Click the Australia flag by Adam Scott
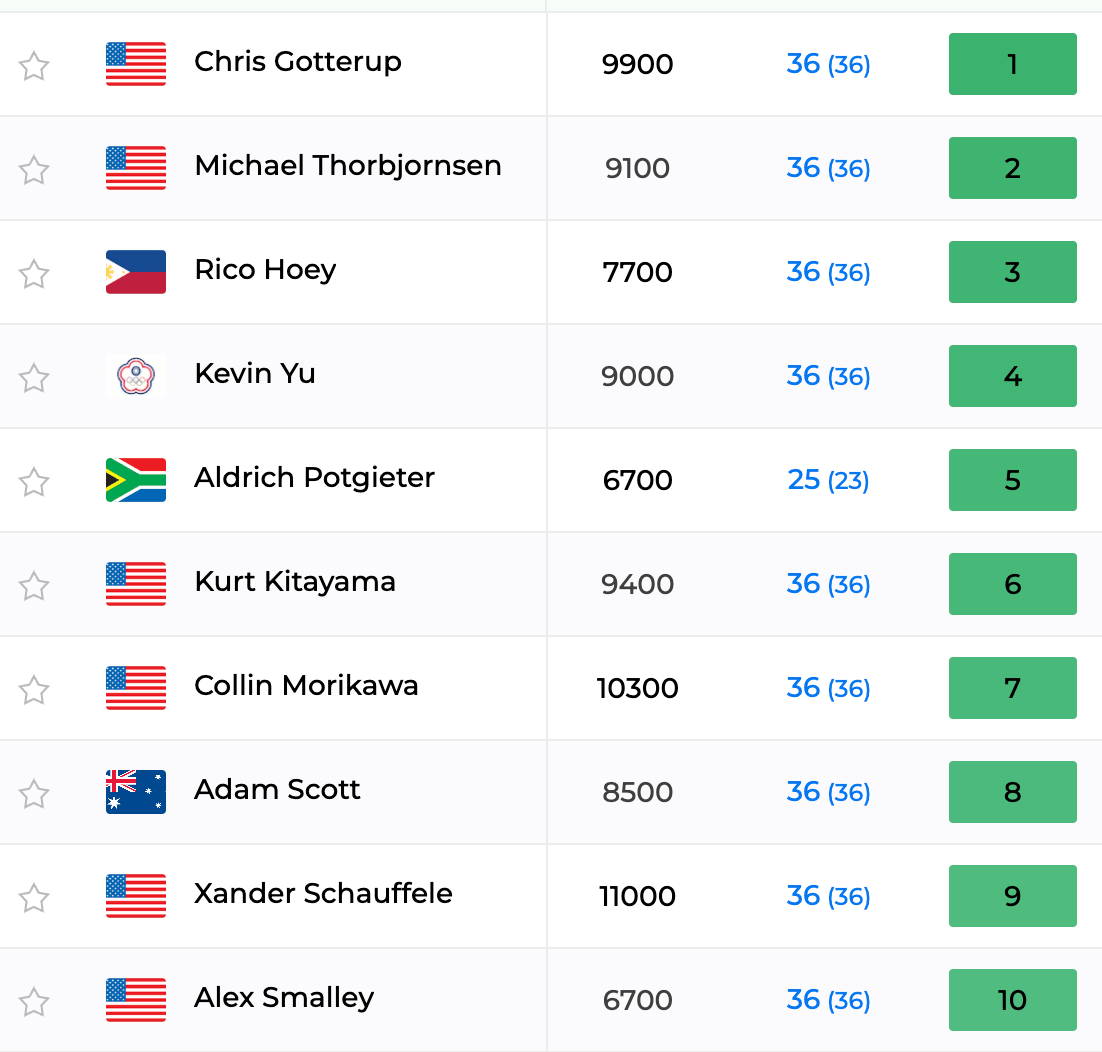 tap(136, 792)
